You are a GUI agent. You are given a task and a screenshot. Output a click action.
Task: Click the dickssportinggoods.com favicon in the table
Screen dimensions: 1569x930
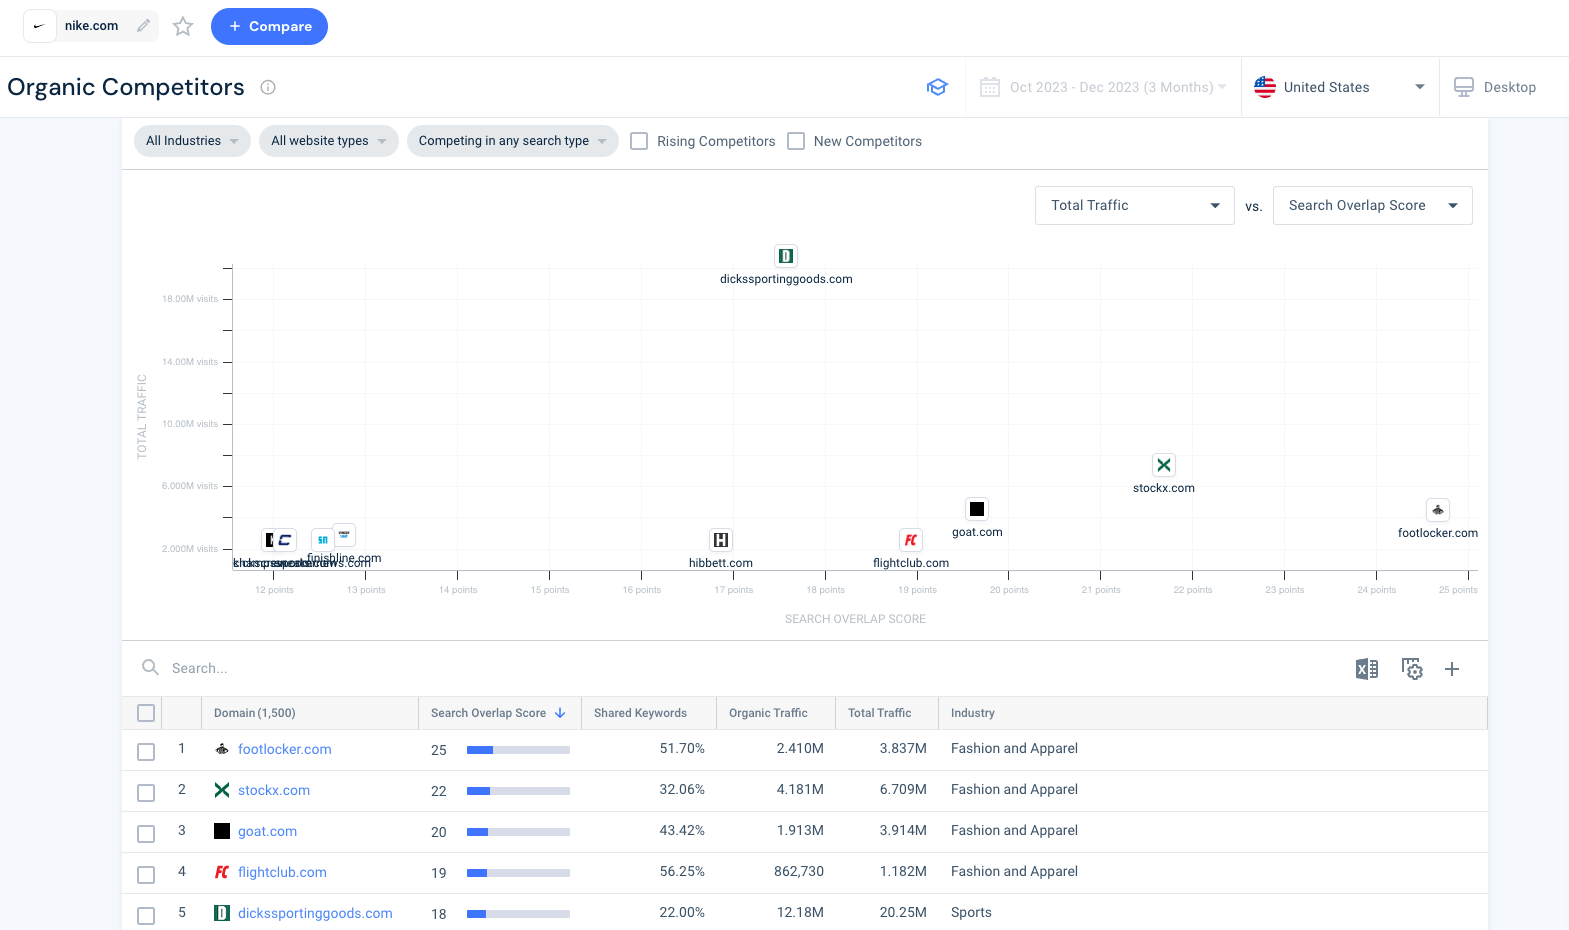click(x=222, y=913)
